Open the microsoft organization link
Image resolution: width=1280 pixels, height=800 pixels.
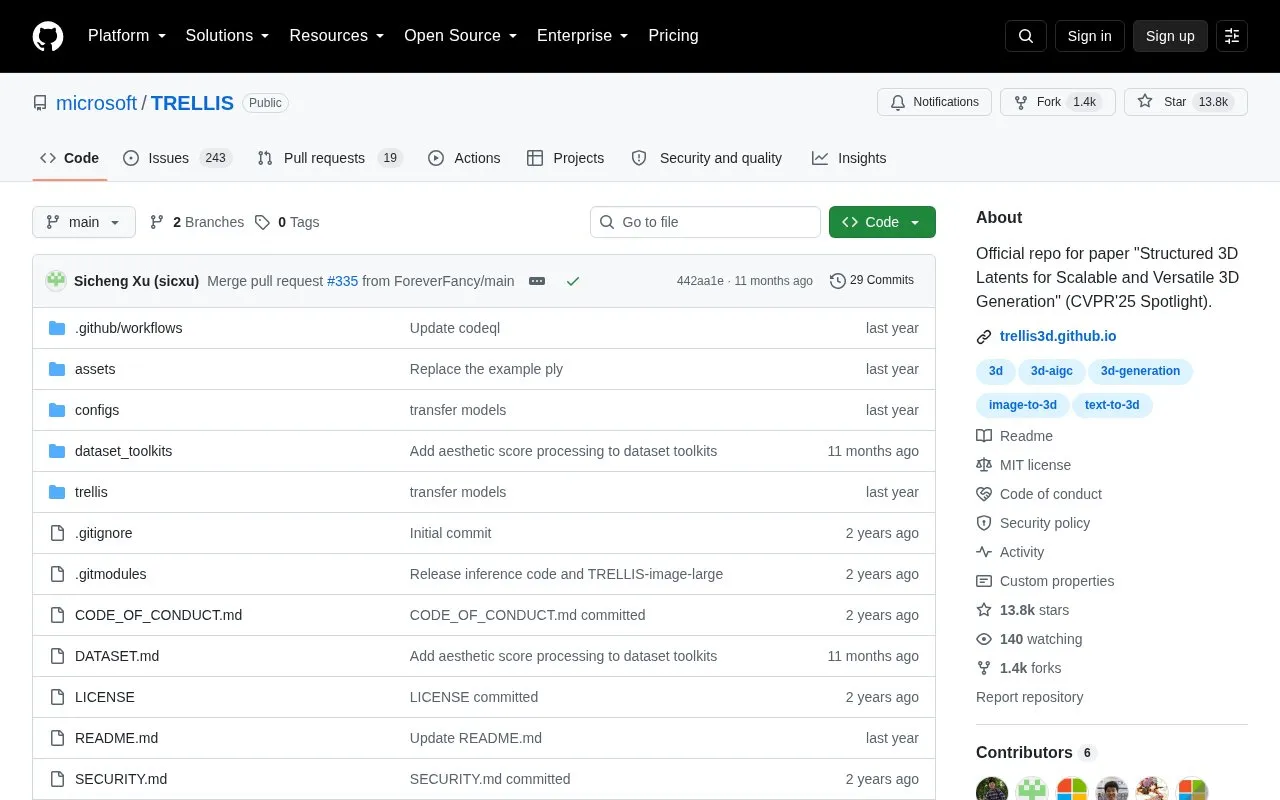(96, 103)
